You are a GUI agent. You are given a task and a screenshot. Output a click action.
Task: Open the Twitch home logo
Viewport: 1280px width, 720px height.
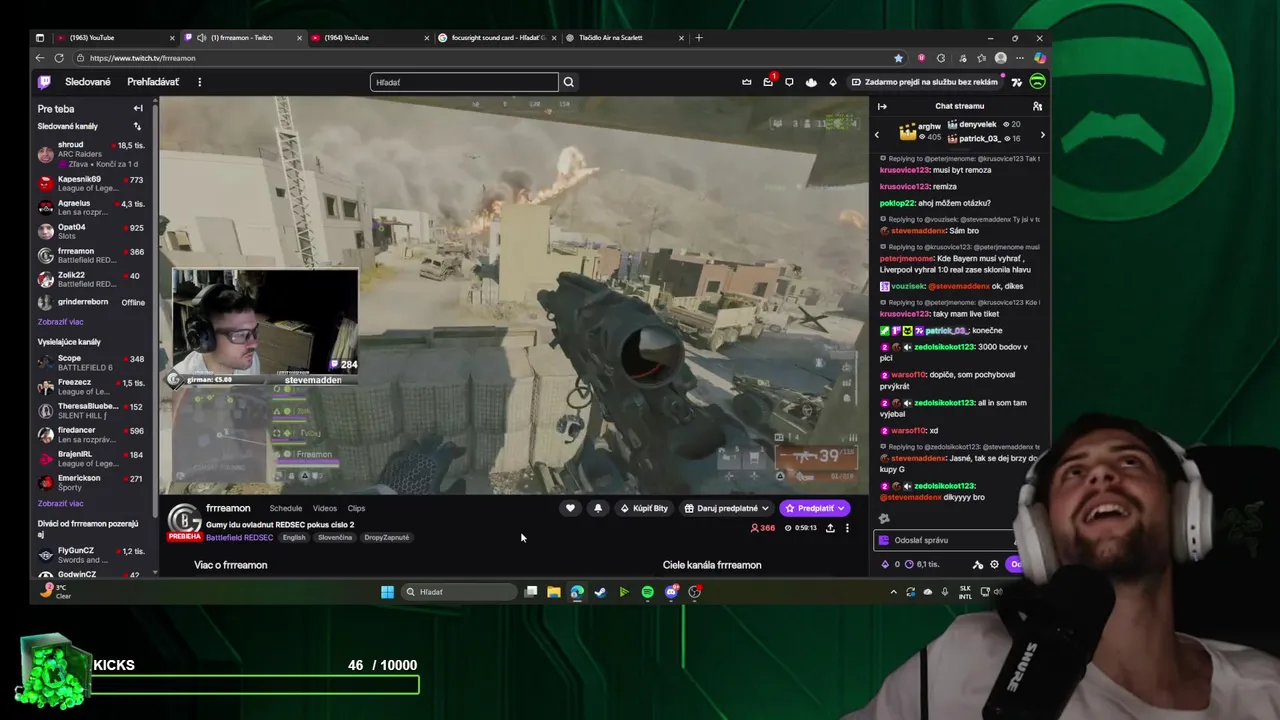pos(44,82)
